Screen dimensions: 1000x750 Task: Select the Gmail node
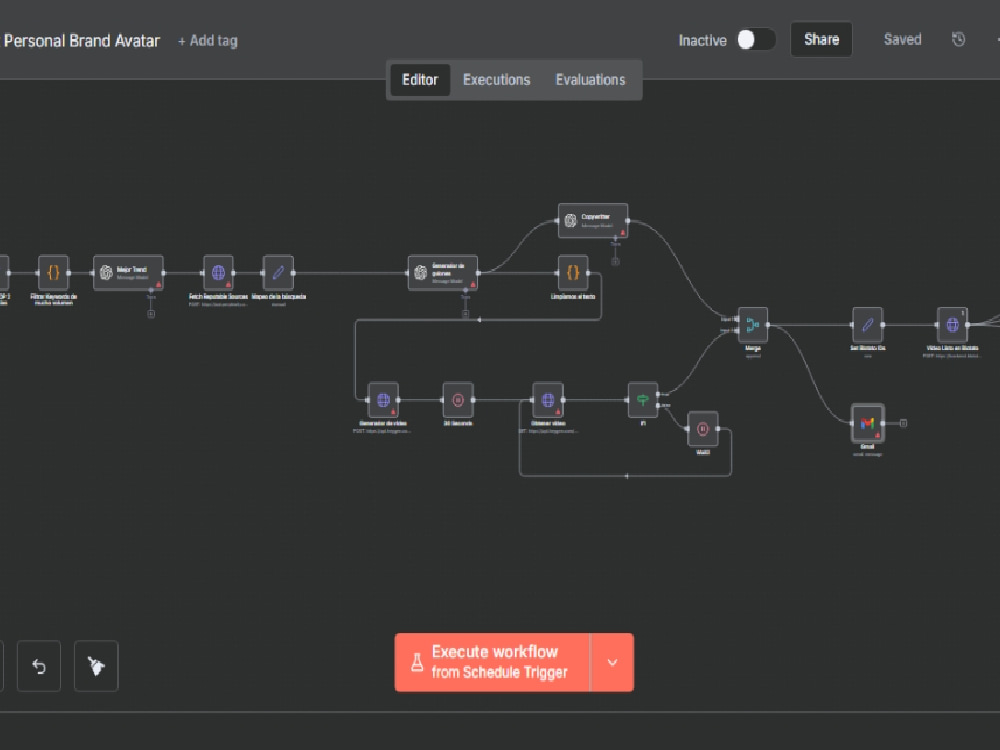pyautogui.click(x=867, y=423)
